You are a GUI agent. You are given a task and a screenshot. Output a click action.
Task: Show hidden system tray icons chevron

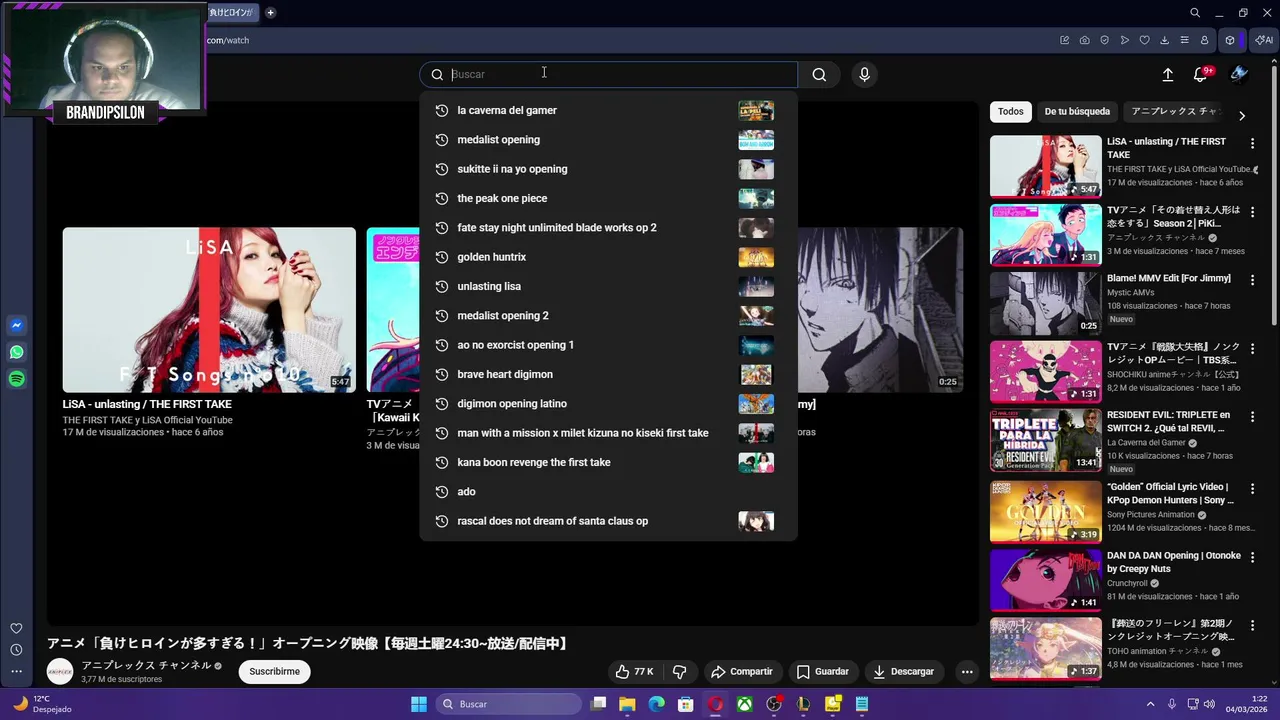click(x=1150, y=704)
